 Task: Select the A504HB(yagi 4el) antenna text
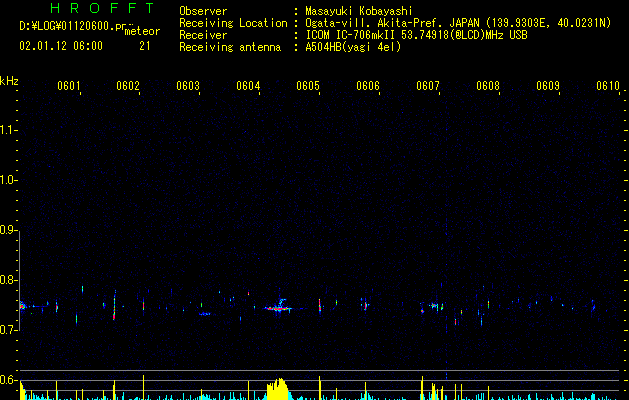point(353,47)
